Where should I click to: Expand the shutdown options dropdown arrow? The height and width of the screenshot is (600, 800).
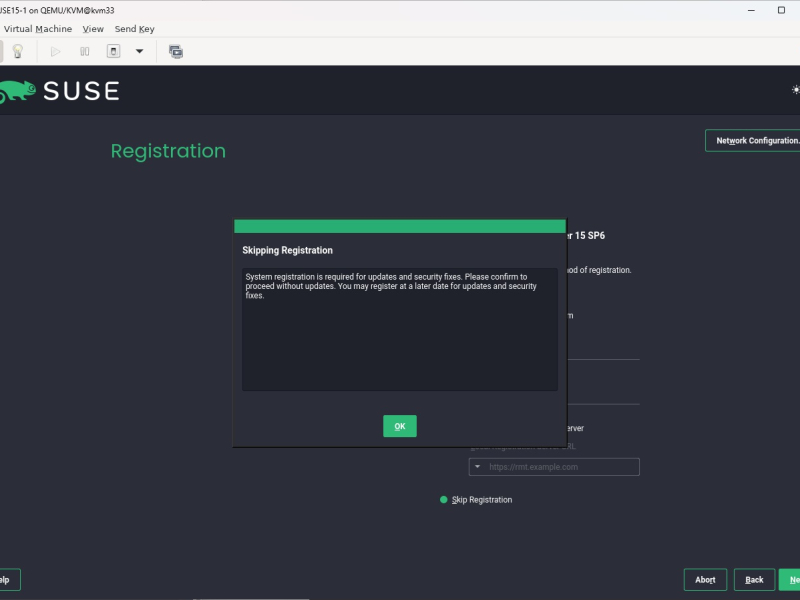tap(139, 51)
